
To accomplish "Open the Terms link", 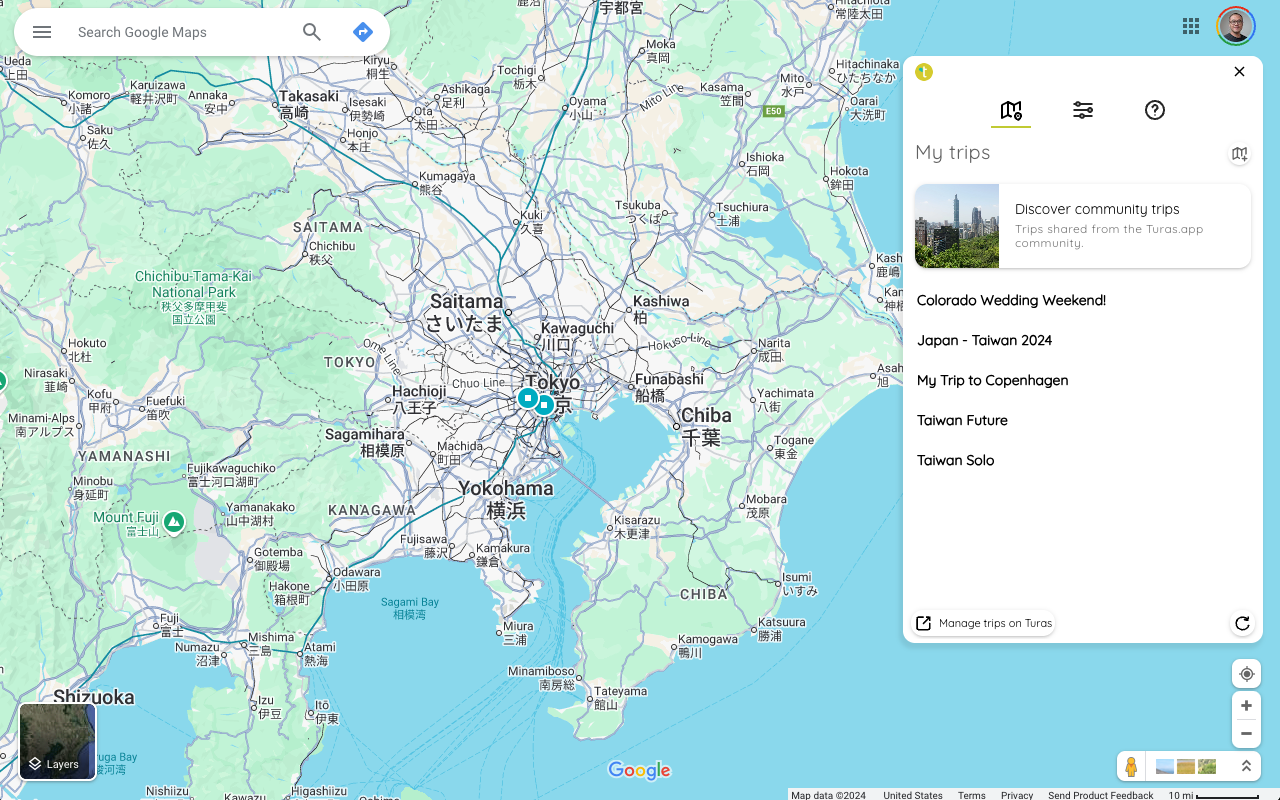I will [971, 795].
